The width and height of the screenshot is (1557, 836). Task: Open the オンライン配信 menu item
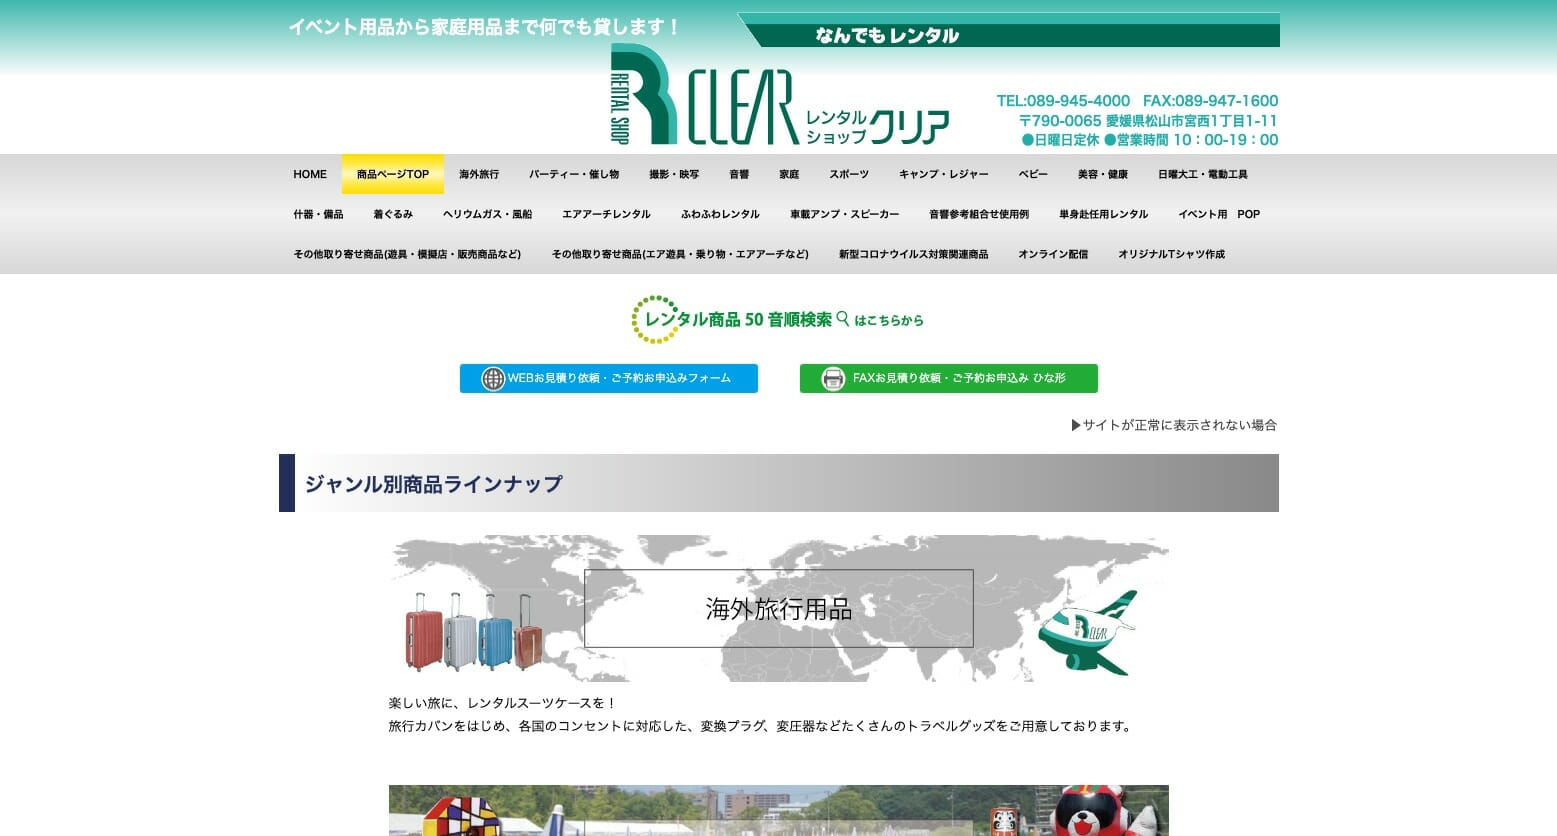pyautogui.click(x=1053, y=254)
